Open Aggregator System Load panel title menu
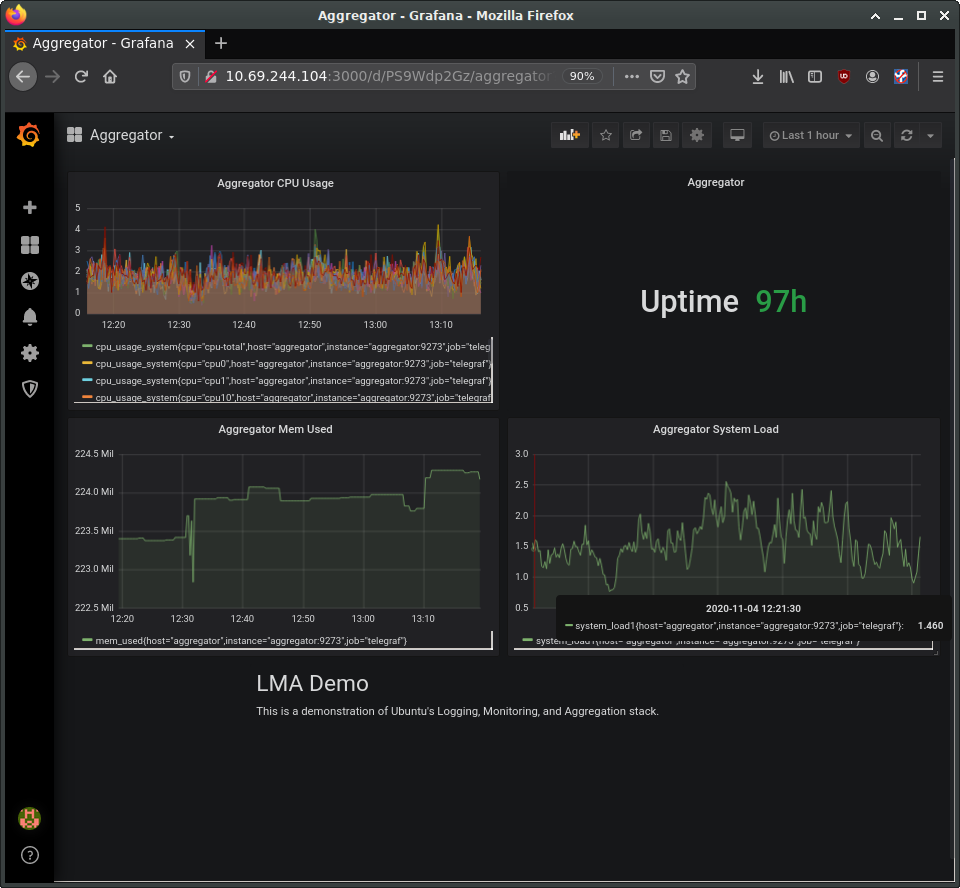The image size is (960, 888). click(716, 429)
